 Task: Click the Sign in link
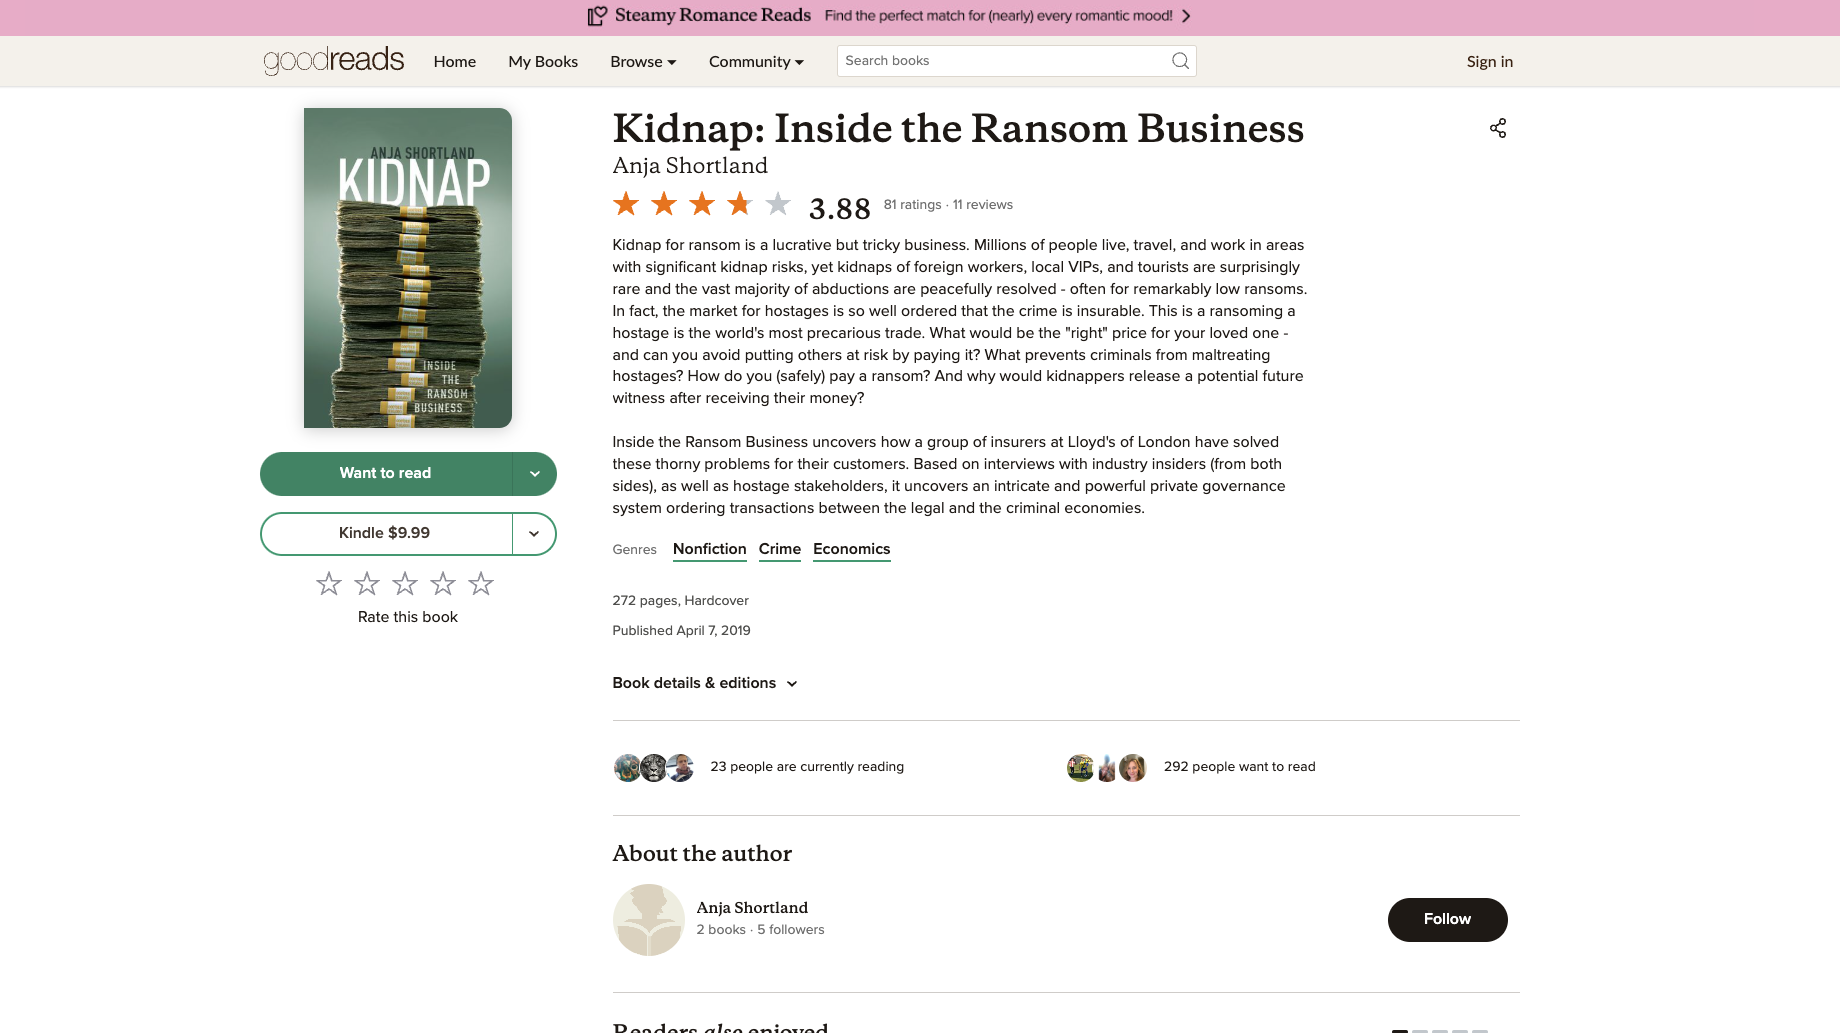[1489, 62]
